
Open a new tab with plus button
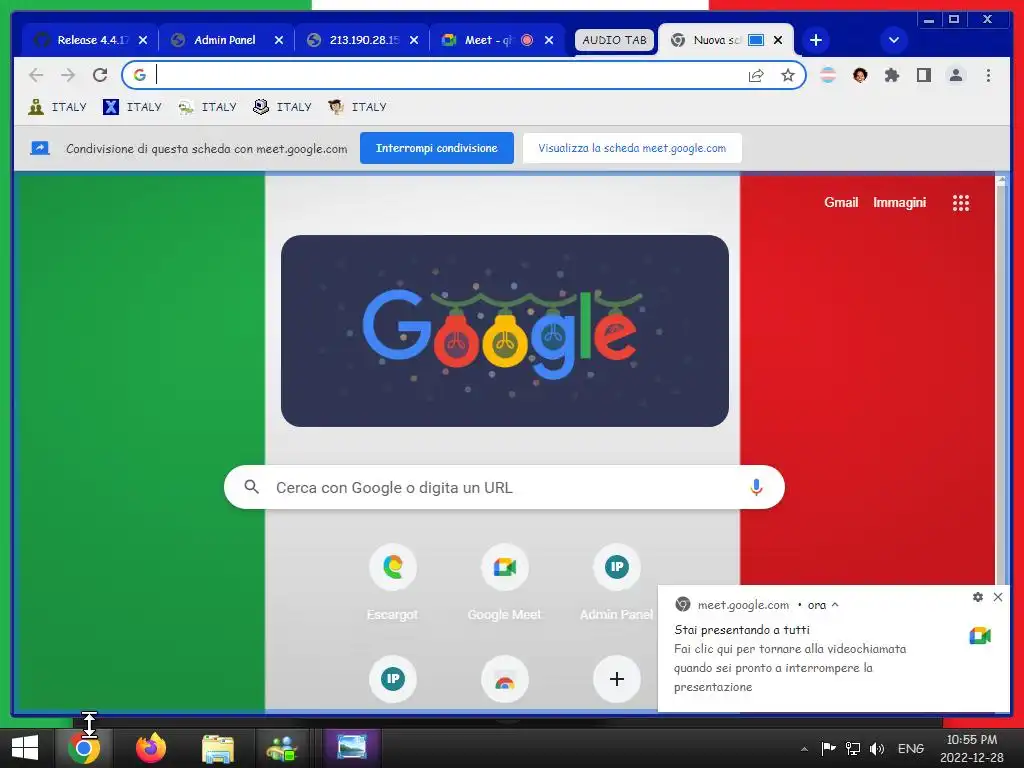coord(816,40)
